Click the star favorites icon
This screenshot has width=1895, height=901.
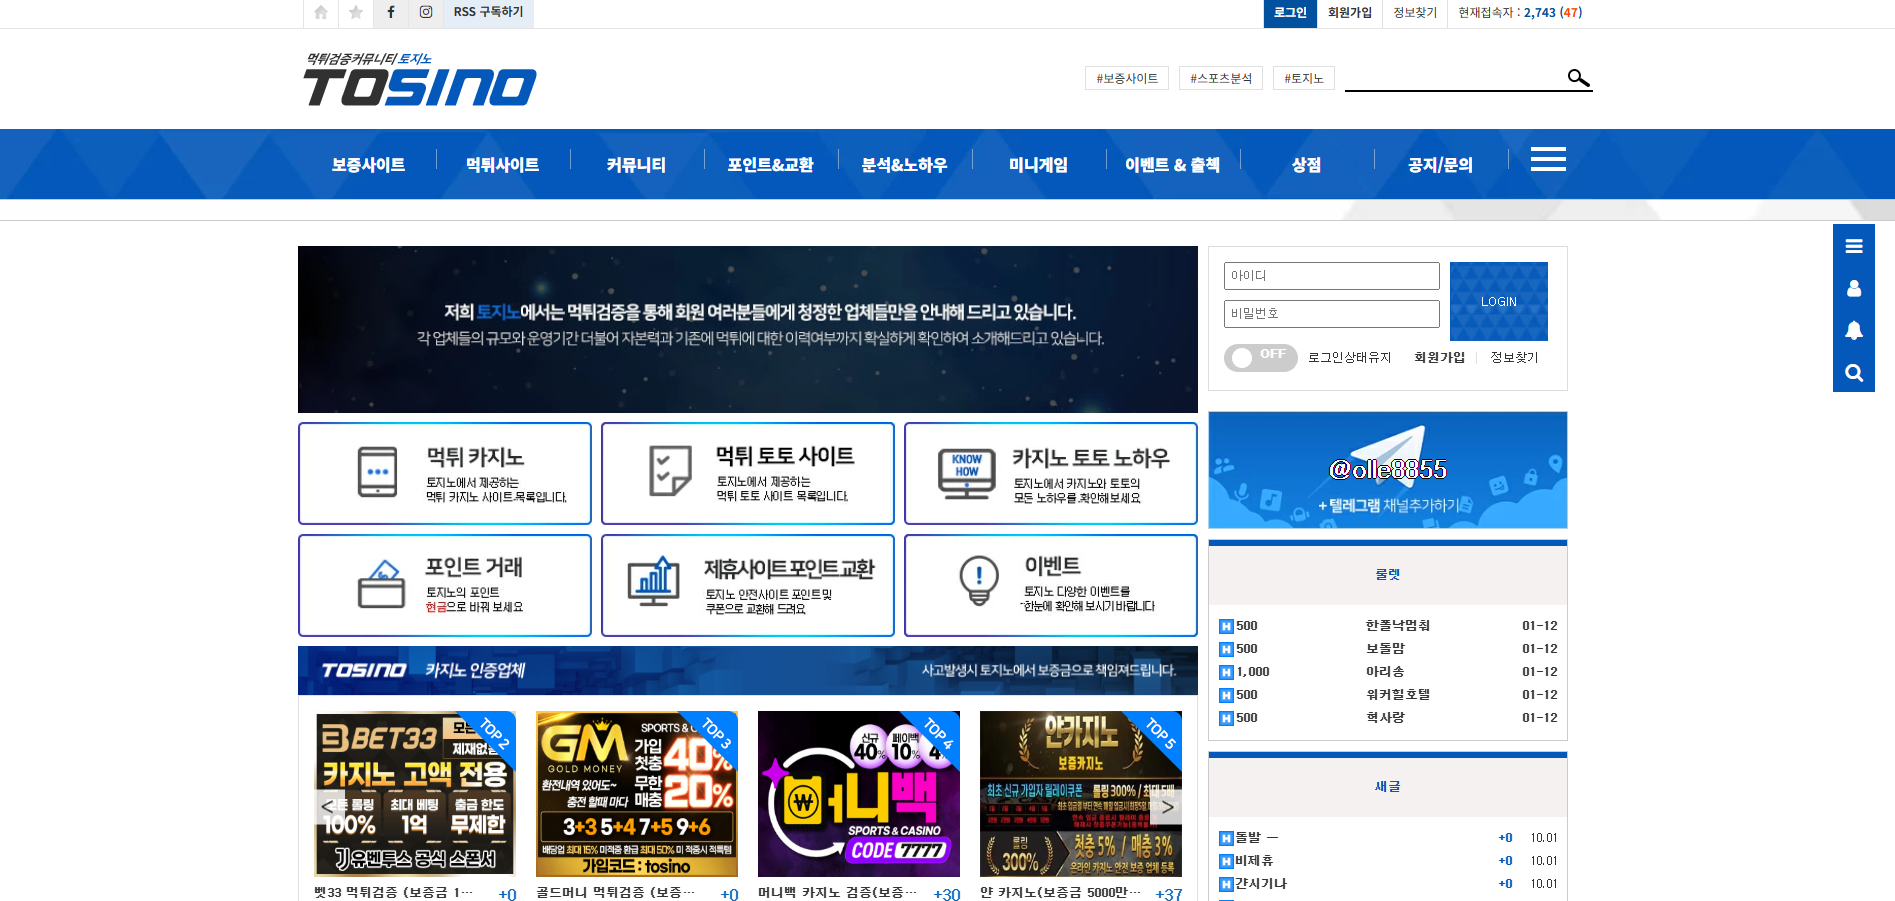(356, 13)
